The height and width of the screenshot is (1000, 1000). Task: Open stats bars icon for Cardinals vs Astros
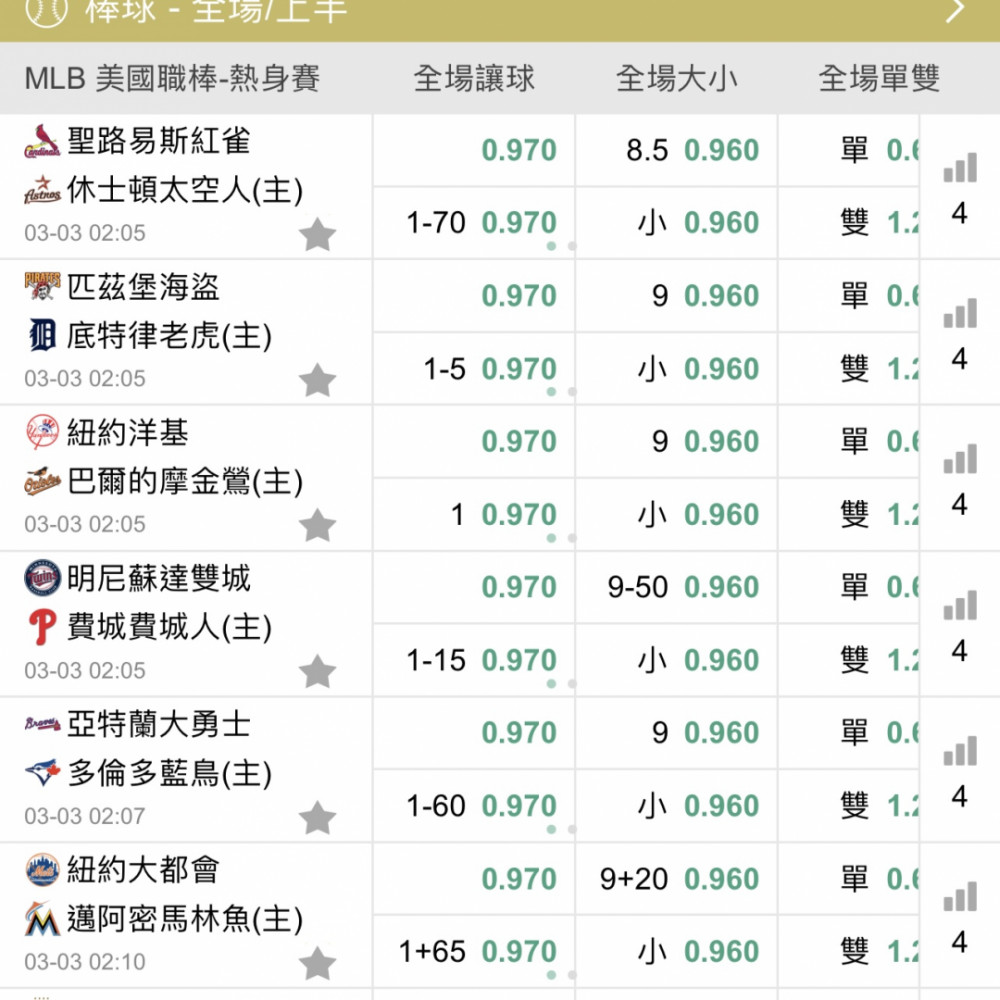pyautogui.click(x=960, y=168)
